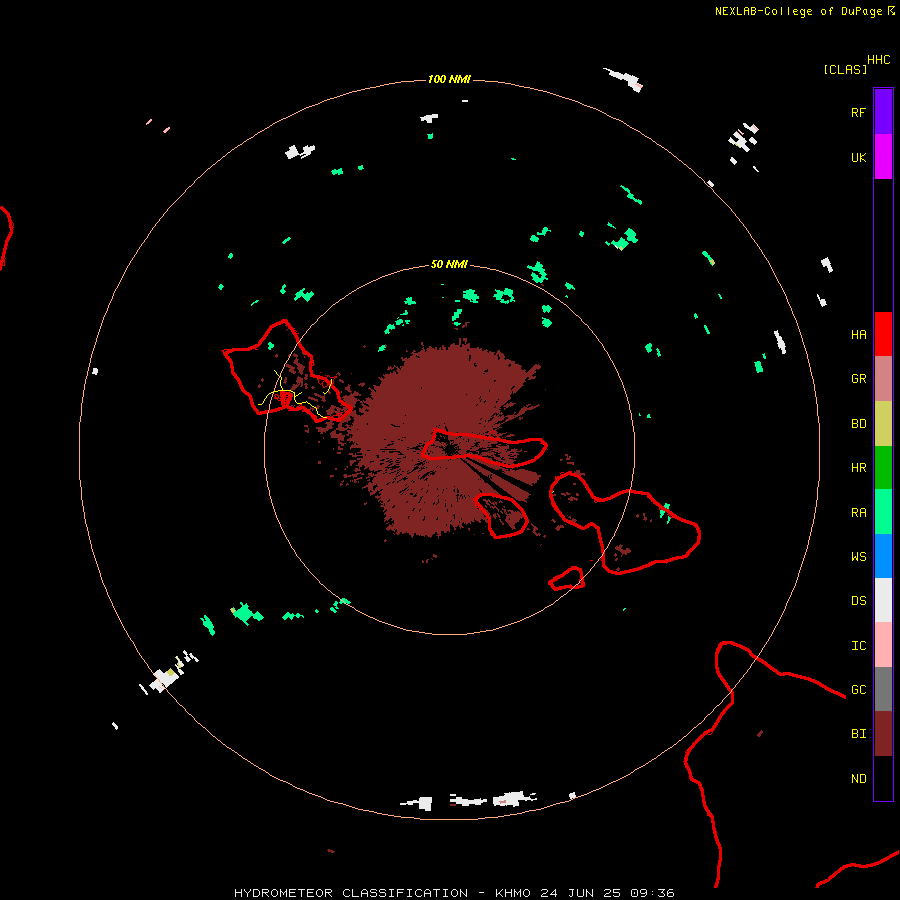
Task: Click the yellow road network on Oahu
Action: pos(294,393)
